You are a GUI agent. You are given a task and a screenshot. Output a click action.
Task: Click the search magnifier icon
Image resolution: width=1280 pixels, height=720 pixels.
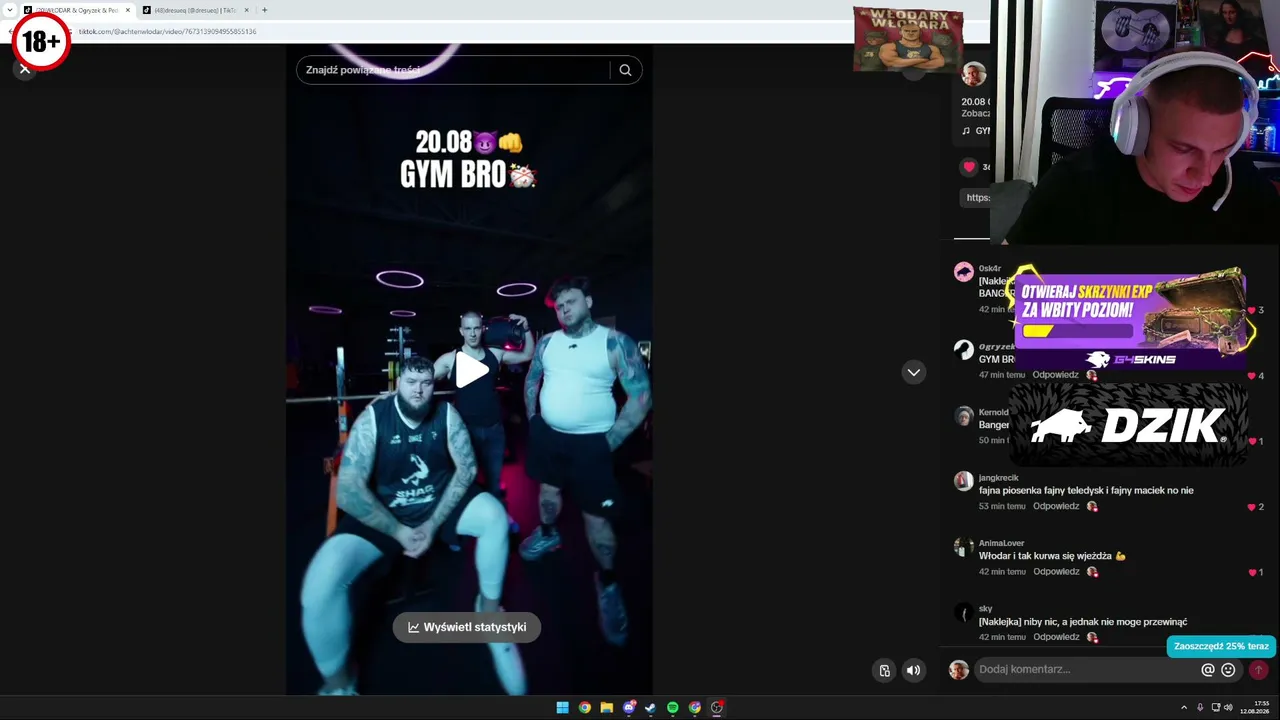pyautogui.click(x=625, y=70)
